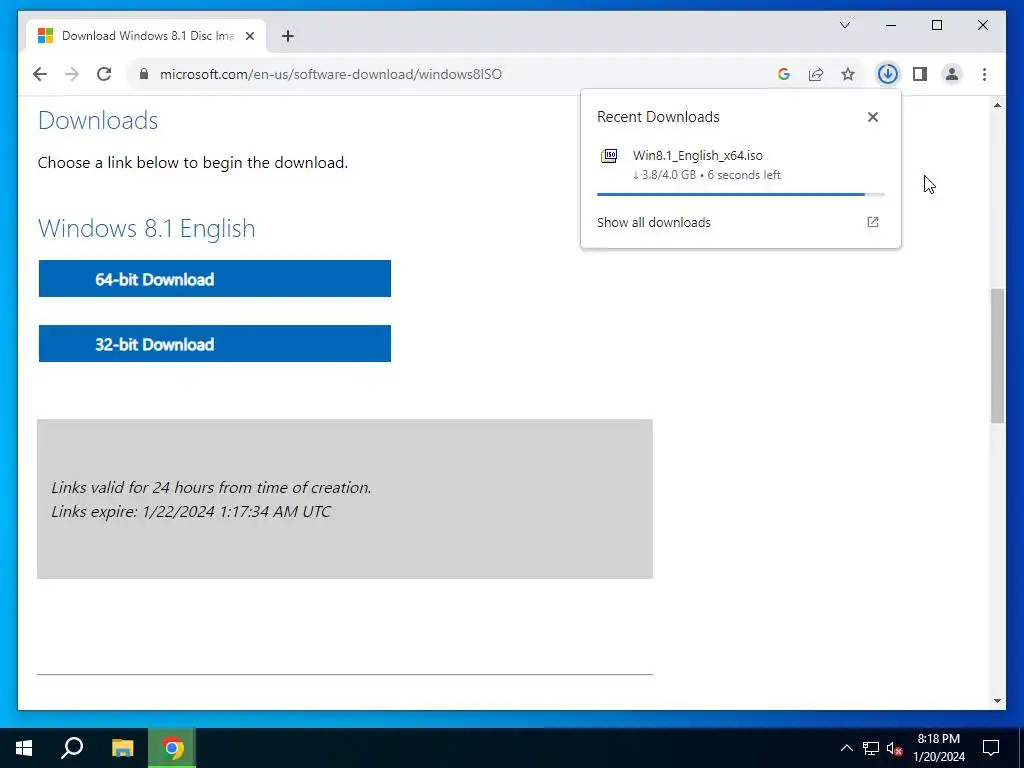Open network status tray icon

click(x=871, y=748)
